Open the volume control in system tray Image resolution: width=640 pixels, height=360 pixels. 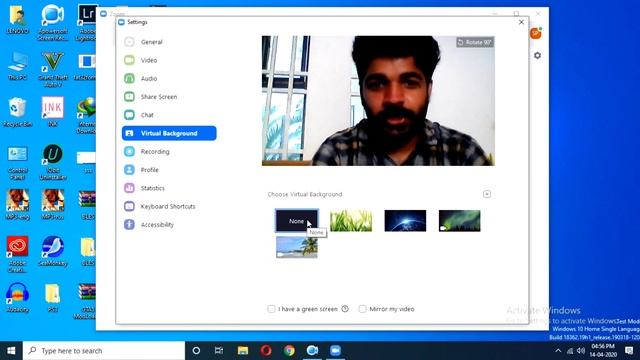coord(581,351)
